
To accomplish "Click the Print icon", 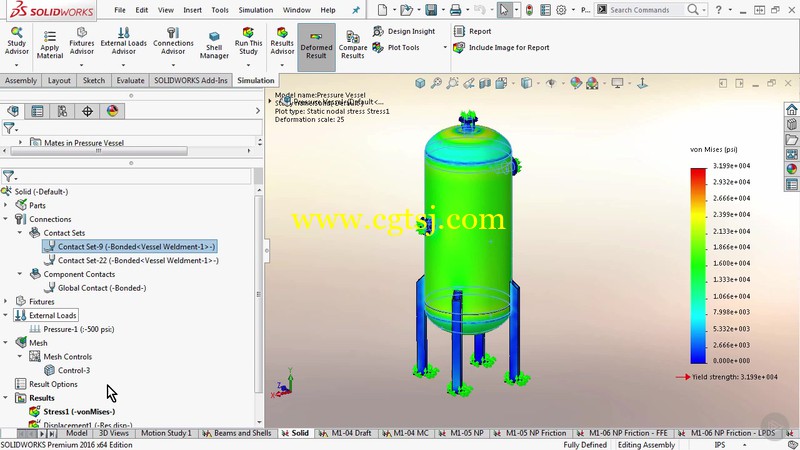I will 456,10.
